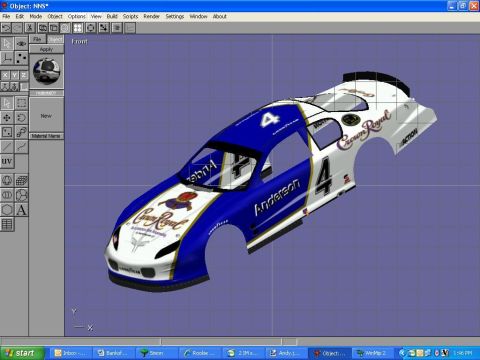Screen dimensions: 480x360
Task: Open the Scripts menu
Action: (x=130, y=16)
